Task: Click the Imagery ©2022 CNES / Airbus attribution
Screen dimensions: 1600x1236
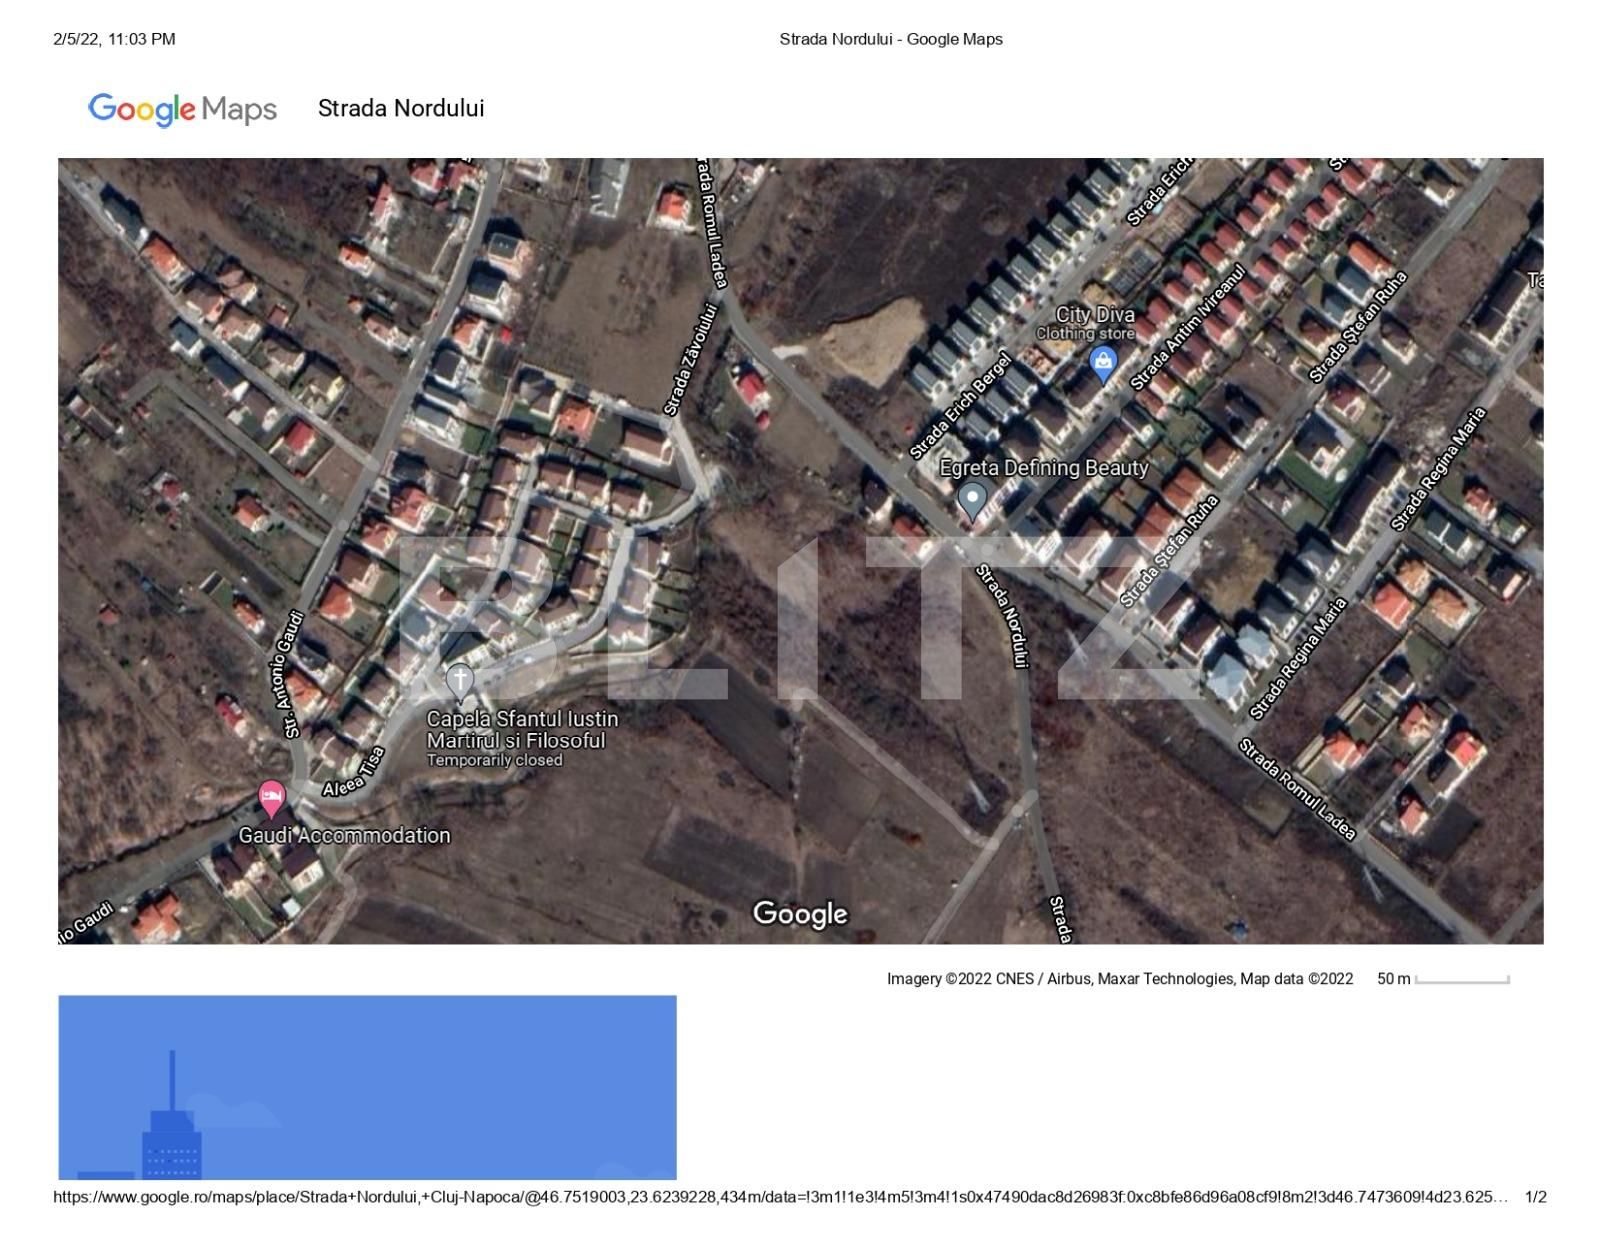Action: 1119,979
